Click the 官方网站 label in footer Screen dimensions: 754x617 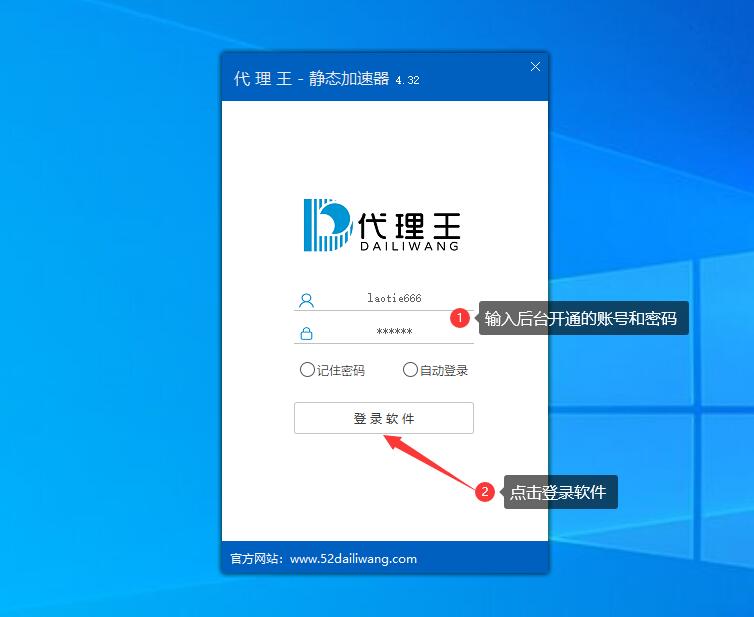(x=256, y=559)
